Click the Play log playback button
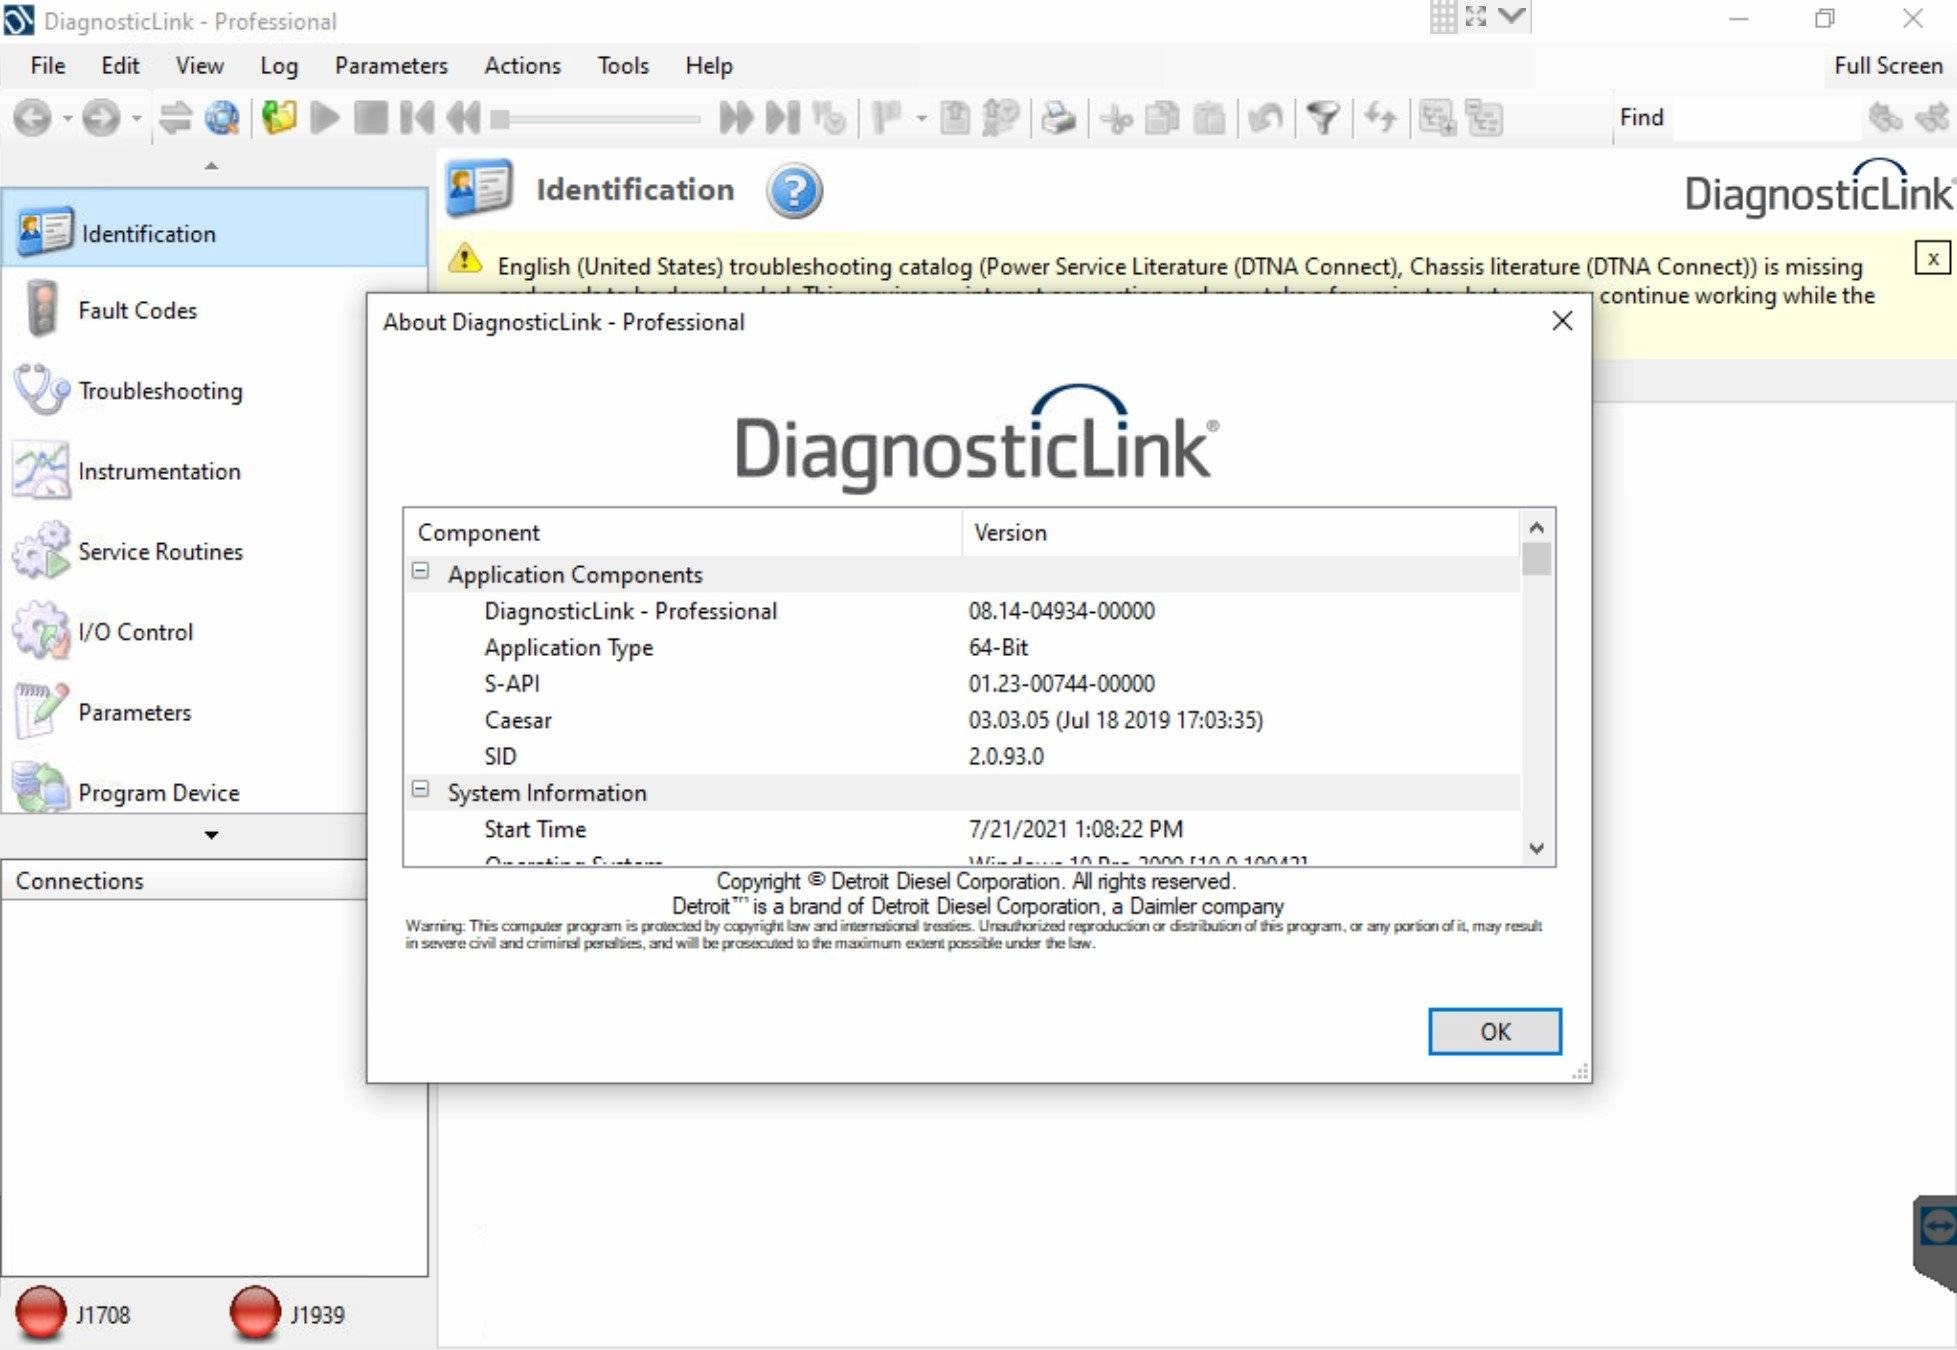Screen dimensions: 1957x1350 325,118
